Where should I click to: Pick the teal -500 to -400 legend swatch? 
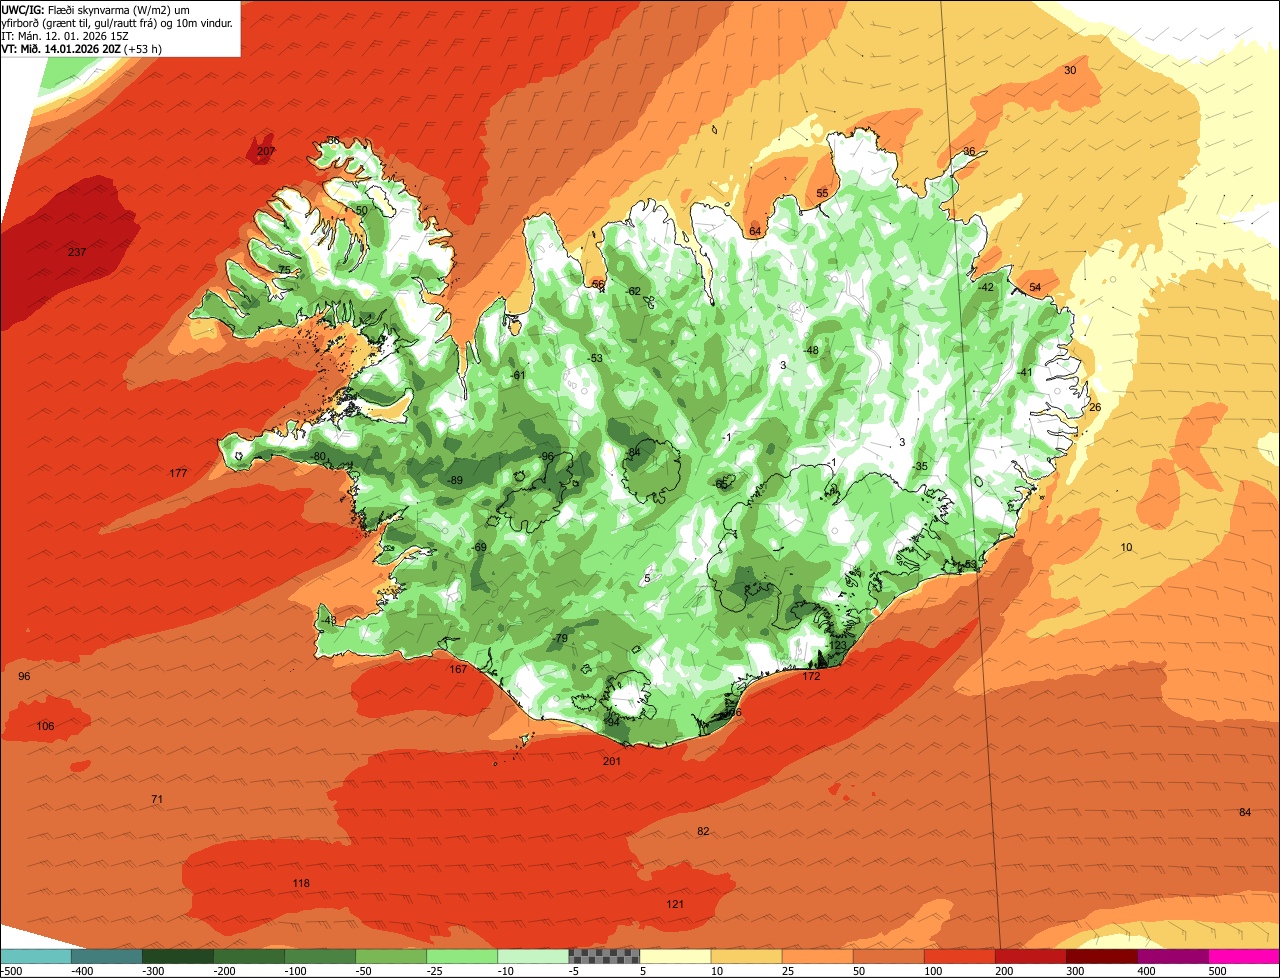tap(36, 956)
